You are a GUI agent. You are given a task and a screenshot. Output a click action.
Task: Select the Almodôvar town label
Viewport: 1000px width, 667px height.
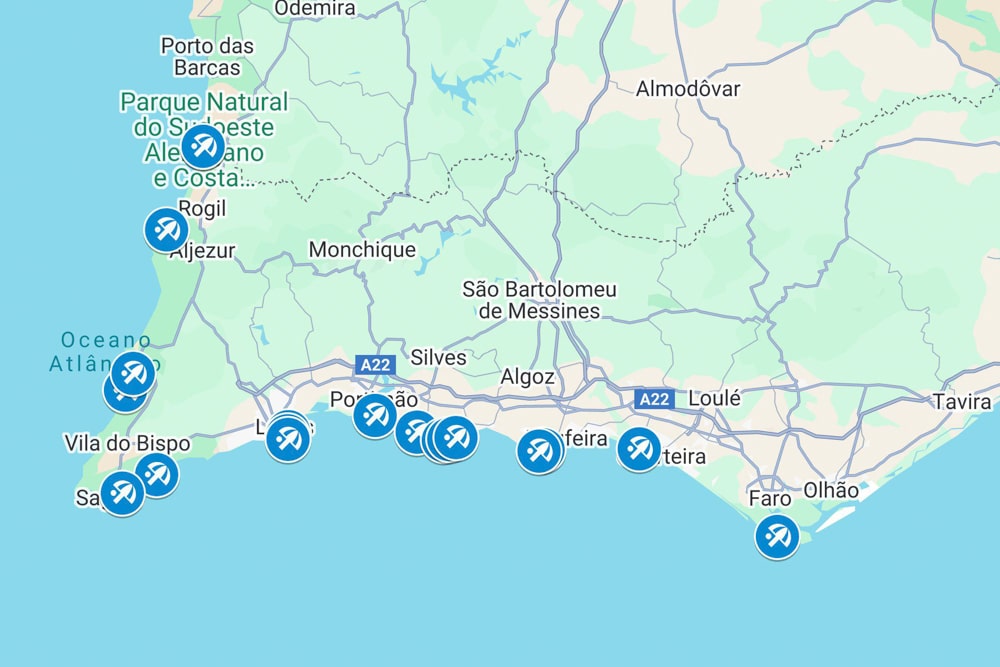tap(688, 89)
